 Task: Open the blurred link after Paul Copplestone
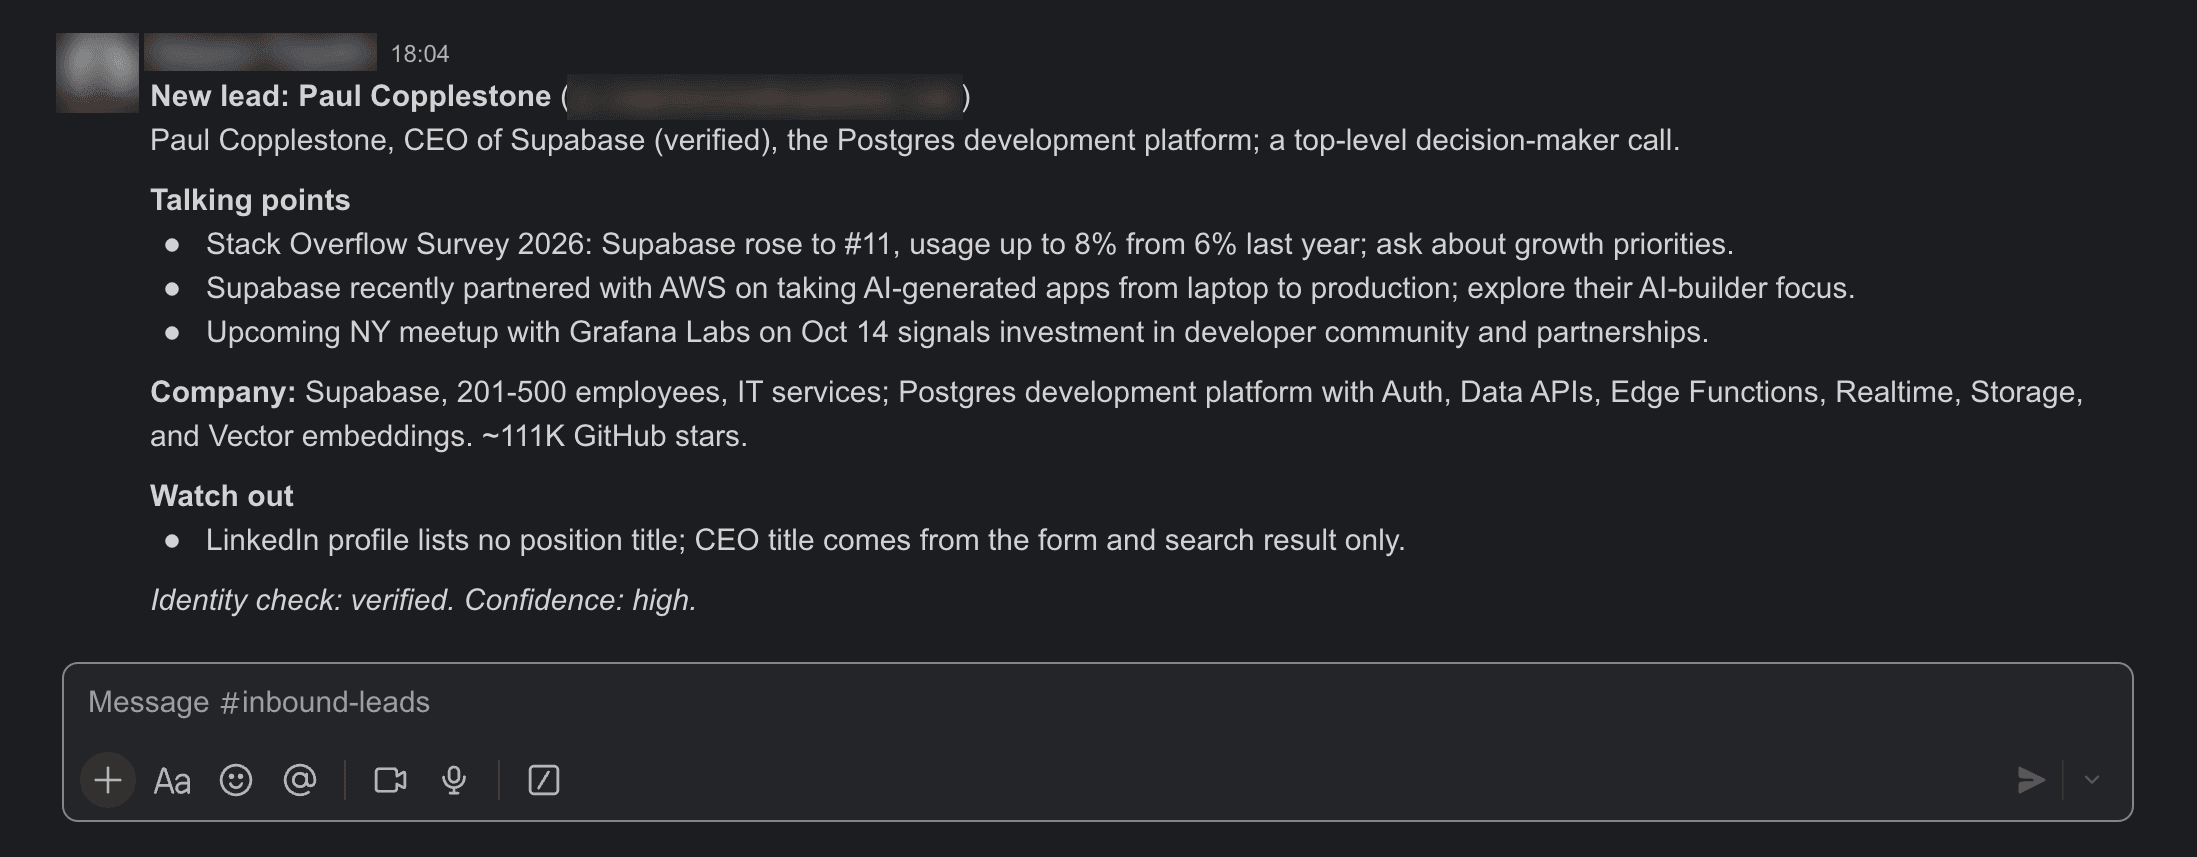(765, 97)
